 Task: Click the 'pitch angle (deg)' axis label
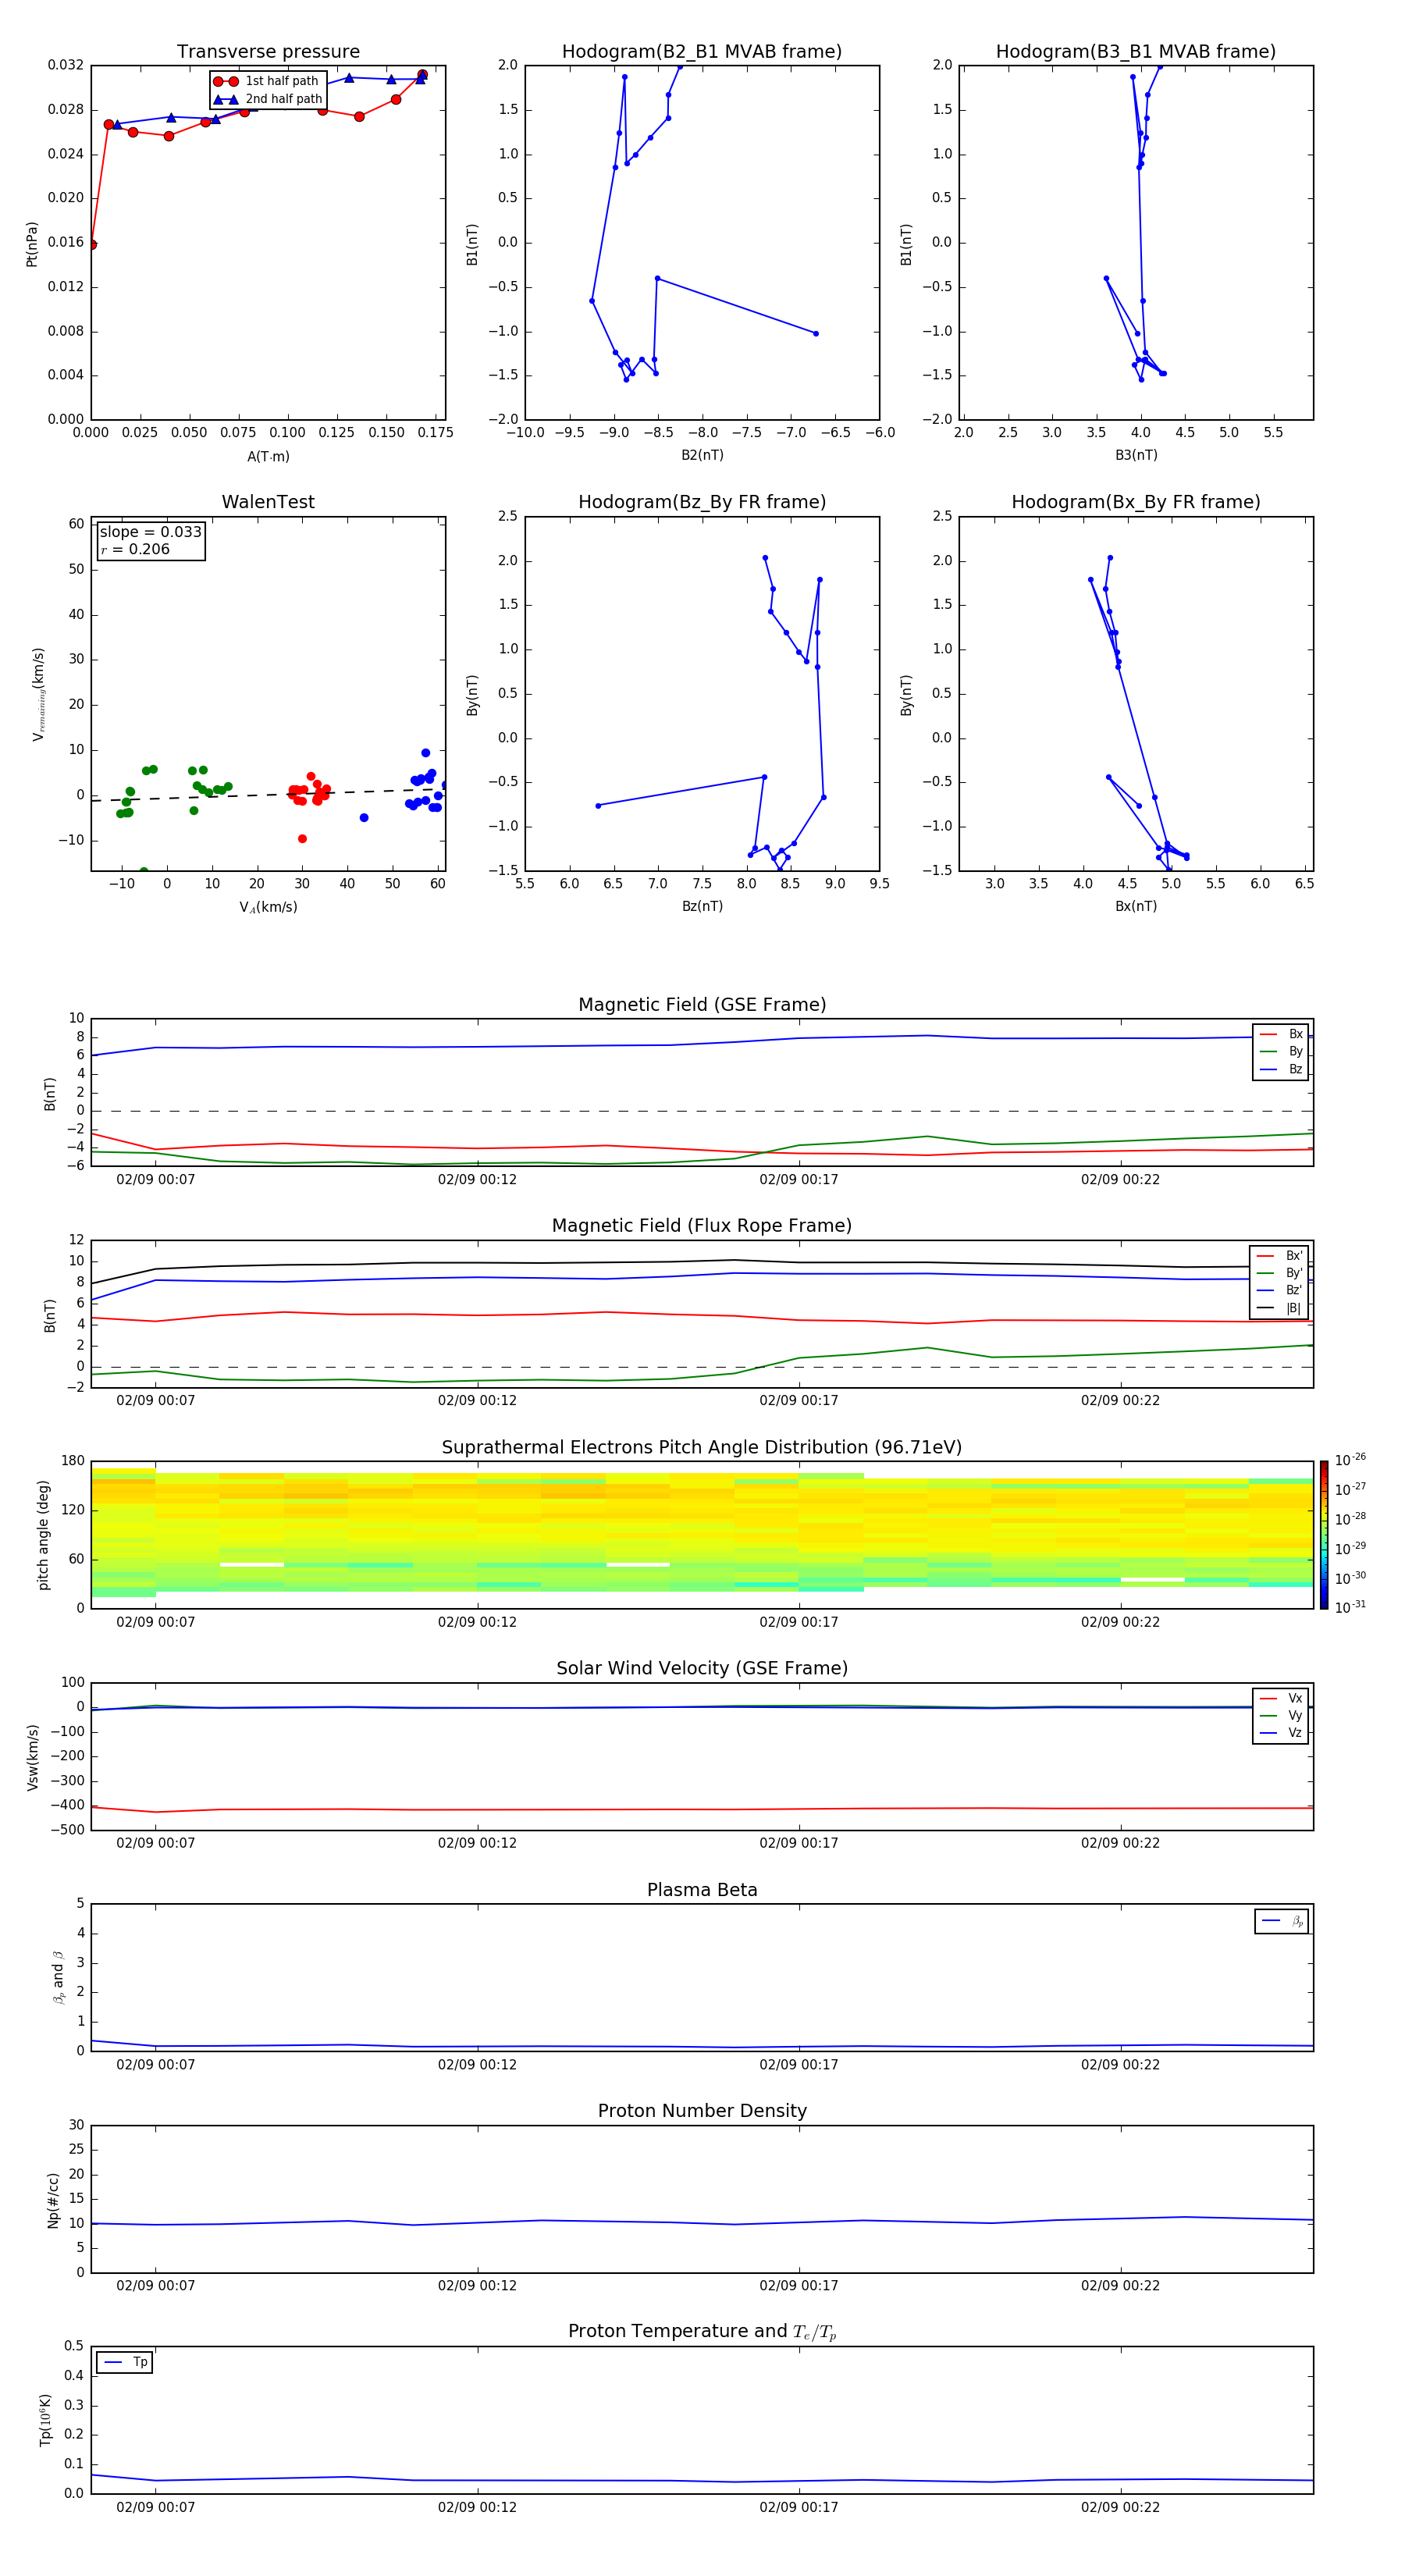pos(43,1535)
